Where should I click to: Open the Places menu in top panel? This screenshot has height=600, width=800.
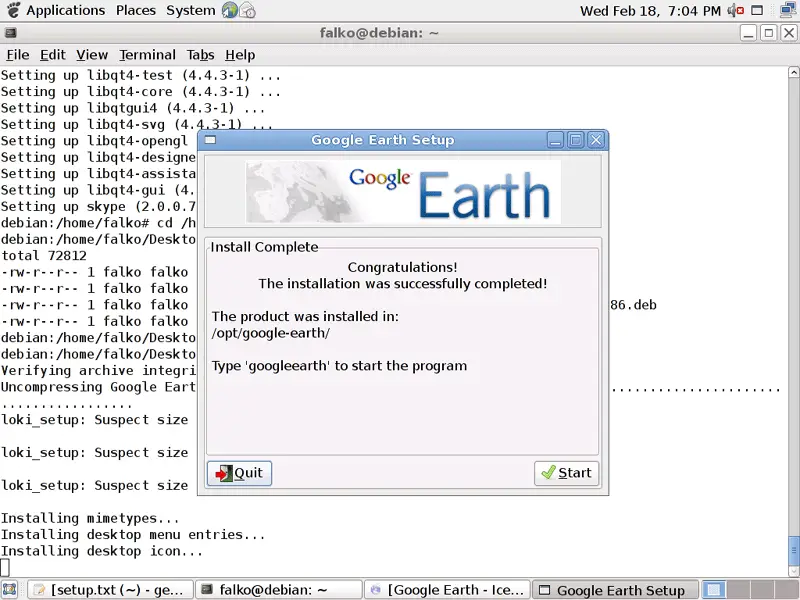136,10
